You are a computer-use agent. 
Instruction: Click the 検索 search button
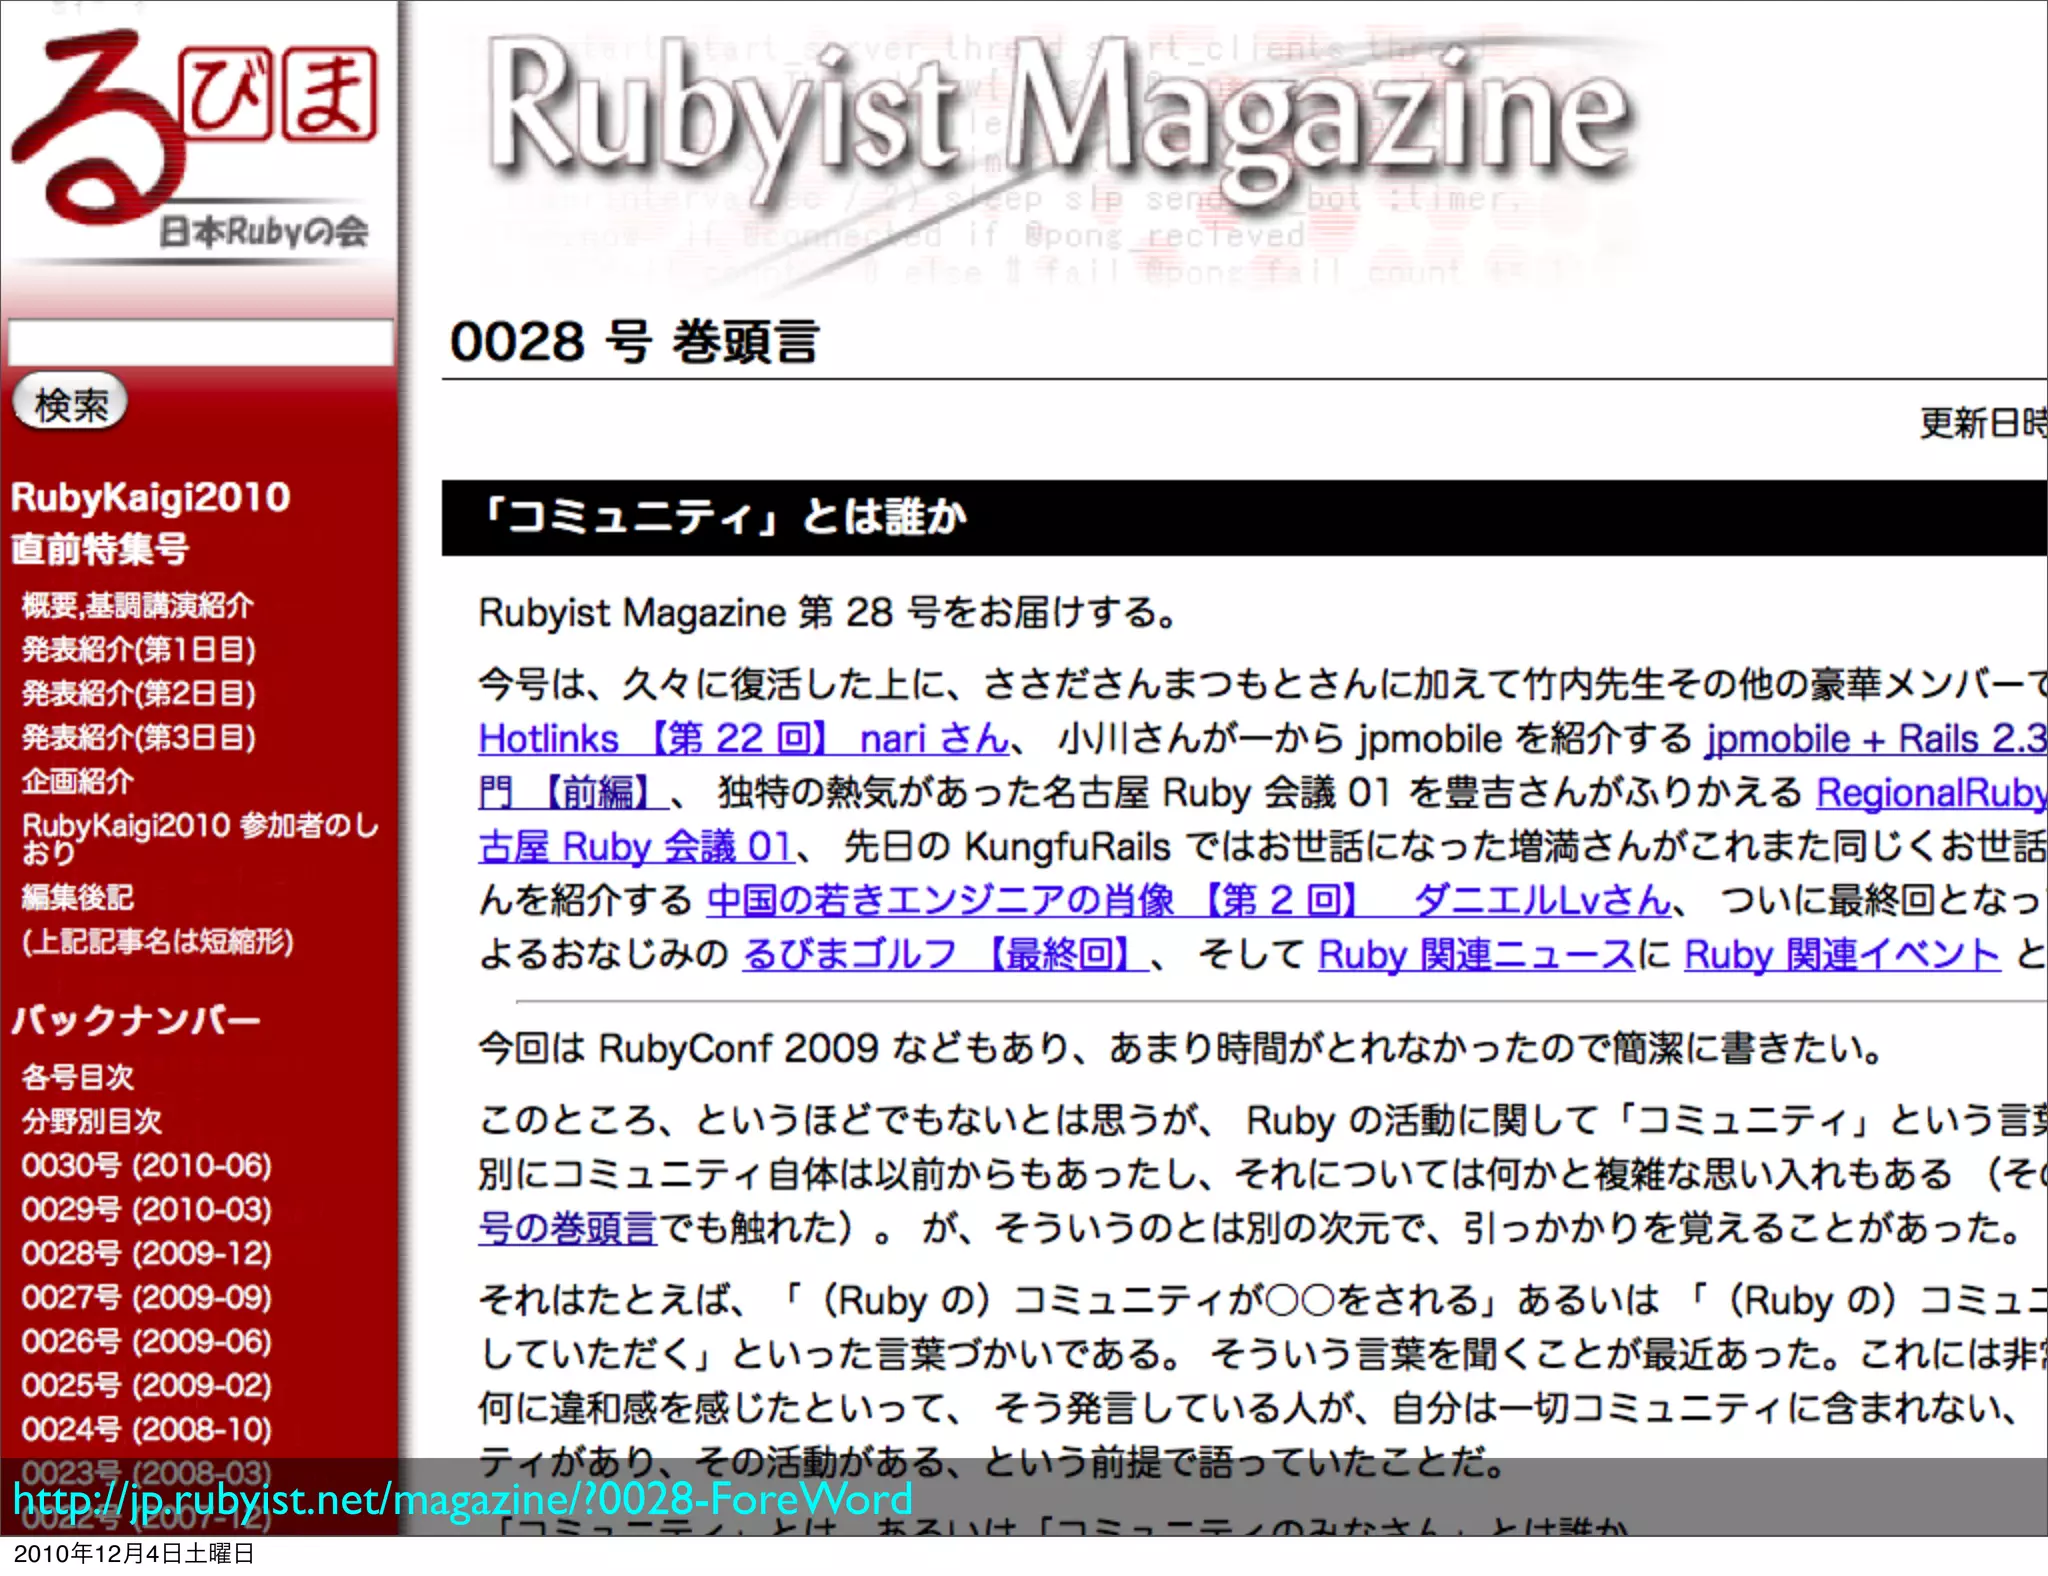[70, 404]
